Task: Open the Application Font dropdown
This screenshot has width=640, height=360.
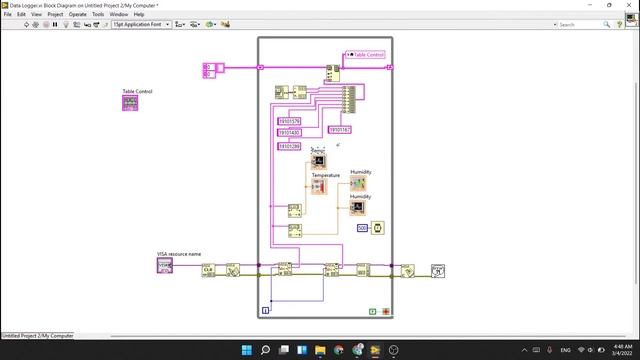Action: pos(141,24)
